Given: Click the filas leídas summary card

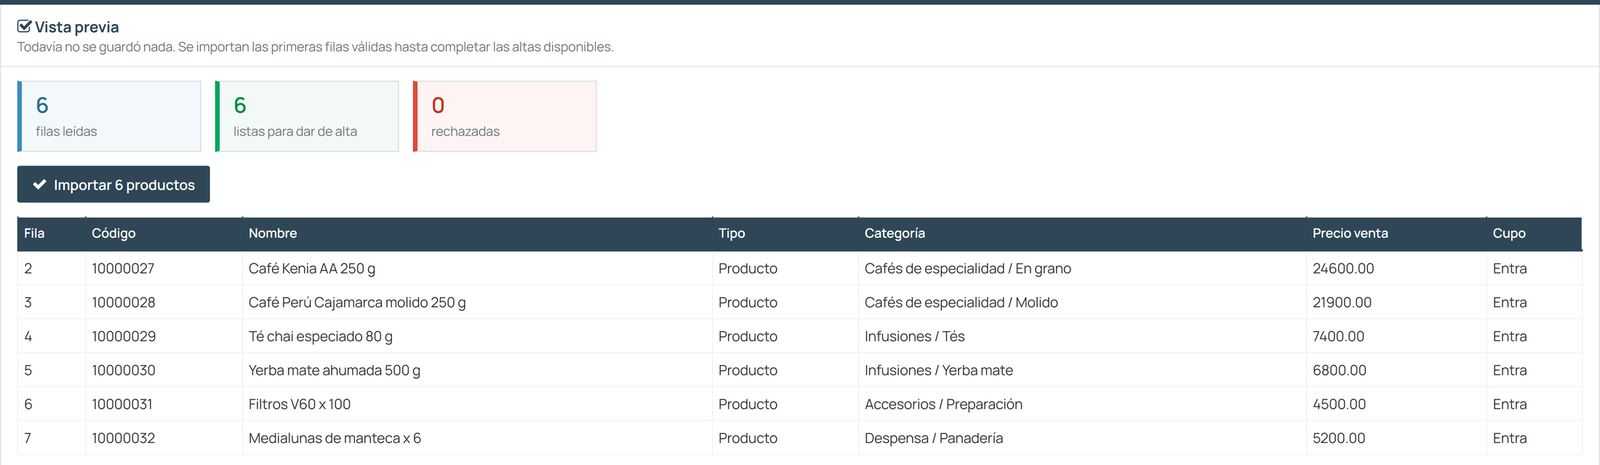Looking at the screenshot, I should click(109, 116).
